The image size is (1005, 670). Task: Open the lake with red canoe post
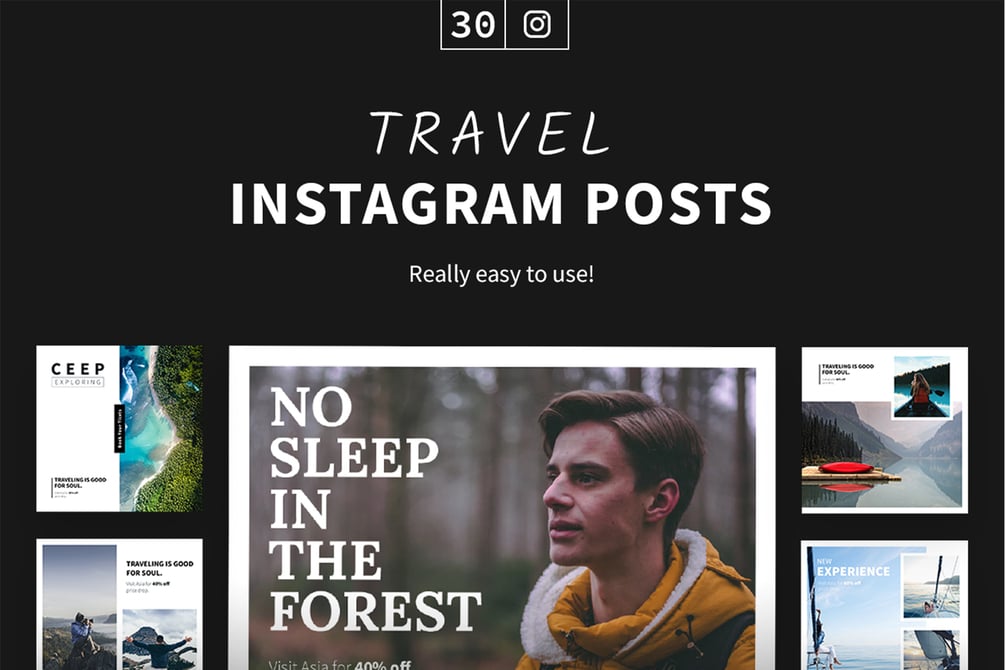885,430
